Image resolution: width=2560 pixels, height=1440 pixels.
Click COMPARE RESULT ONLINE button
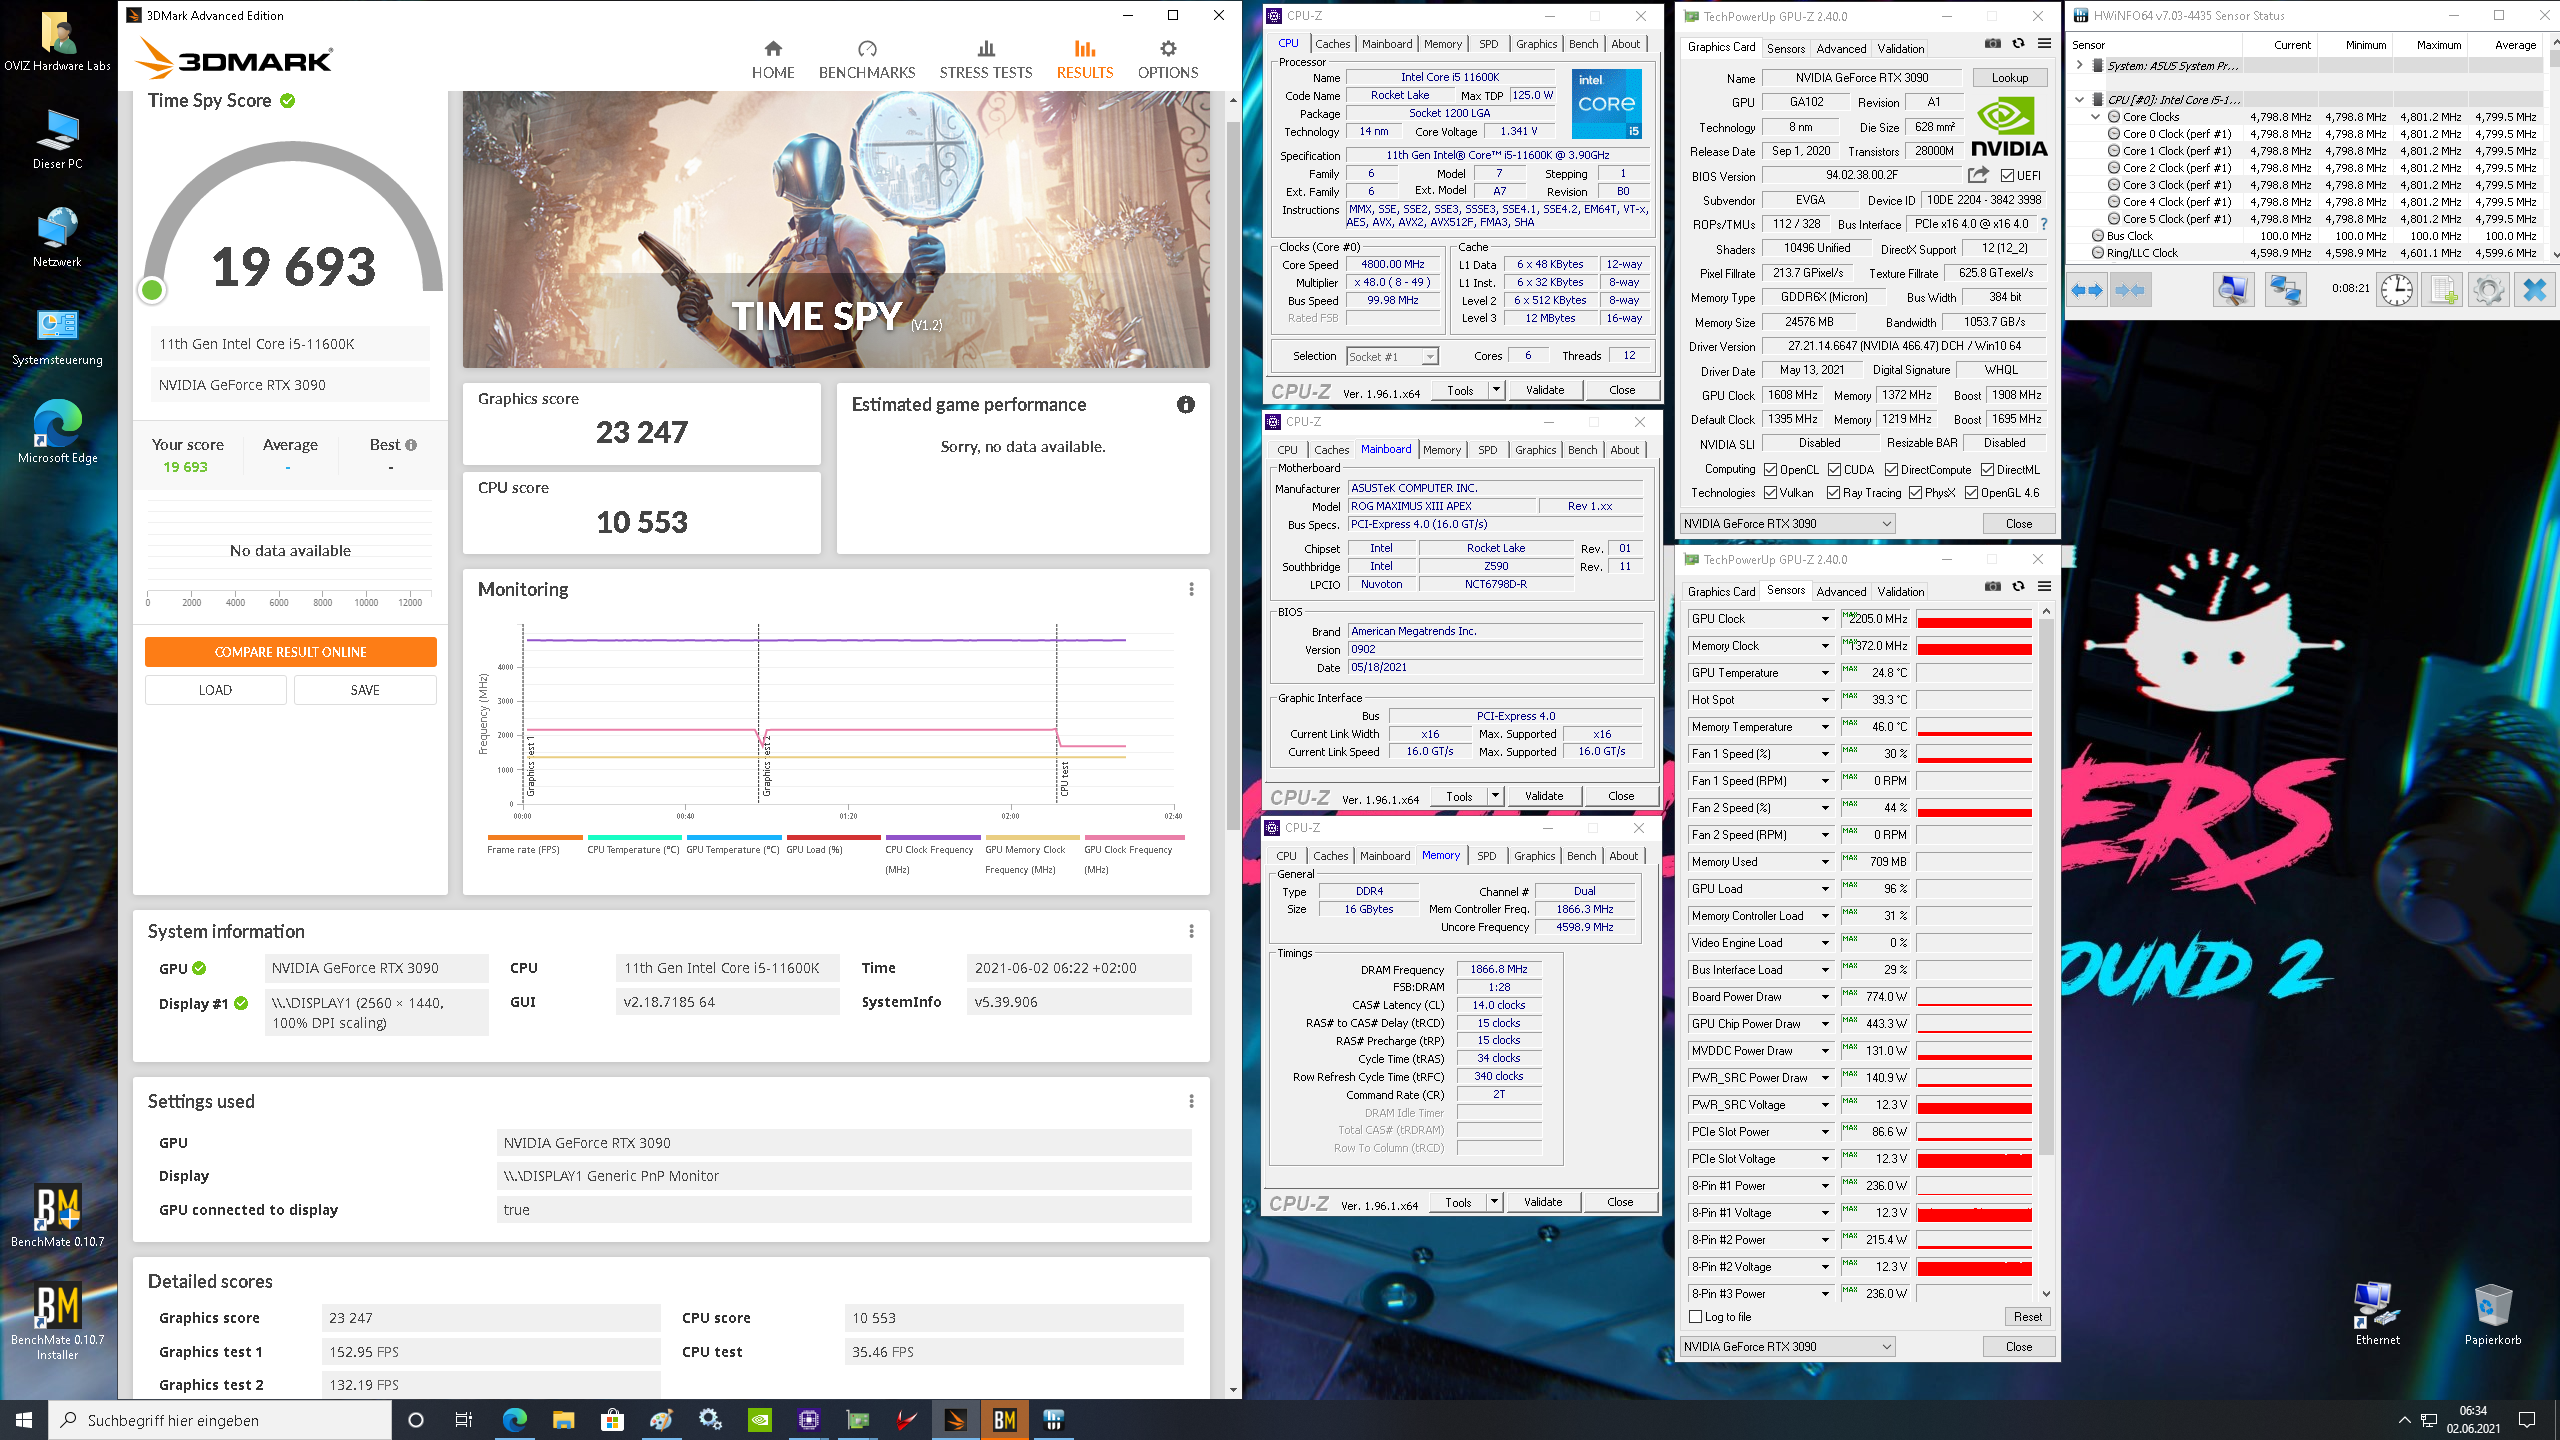pos(290,652)
